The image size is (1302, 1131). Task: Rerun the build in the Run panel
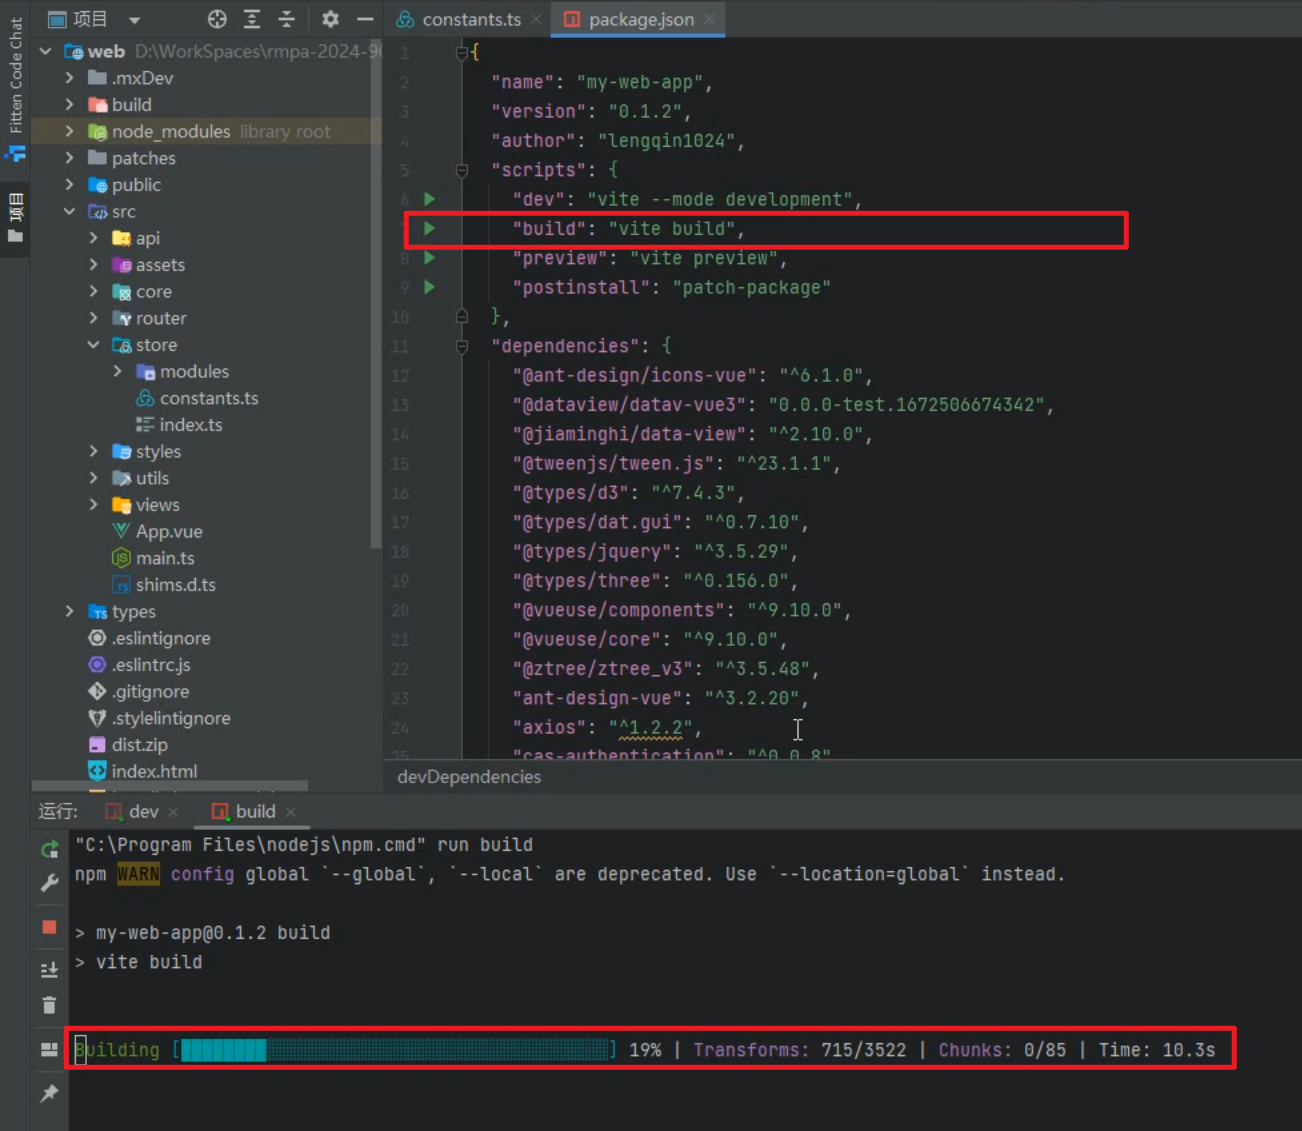[x=49, y=849]
